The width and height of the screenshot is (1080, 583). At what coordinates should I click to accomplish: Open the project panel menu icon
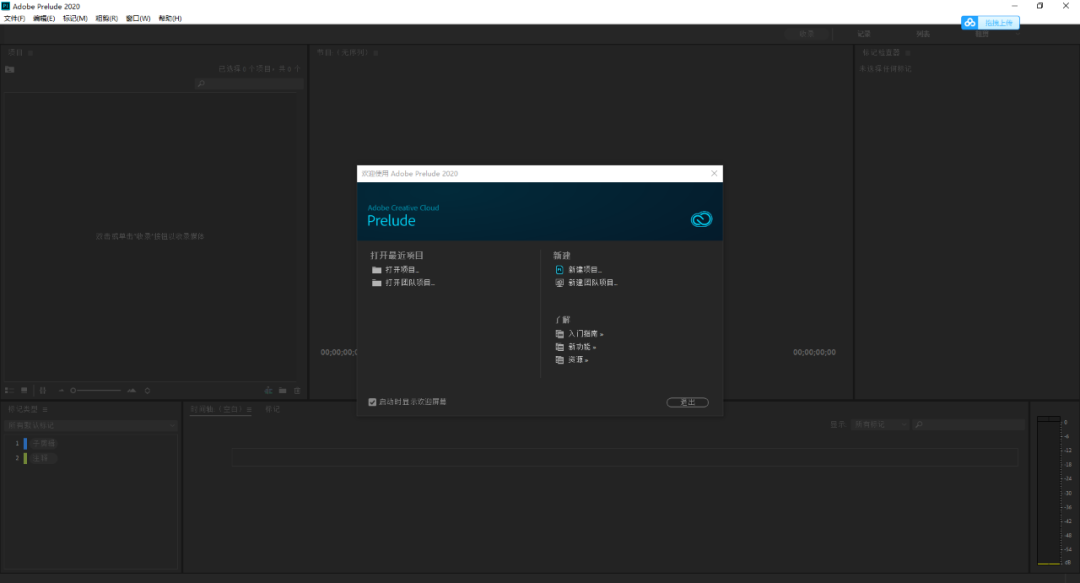pyautogui.click(x=30, y=52)
